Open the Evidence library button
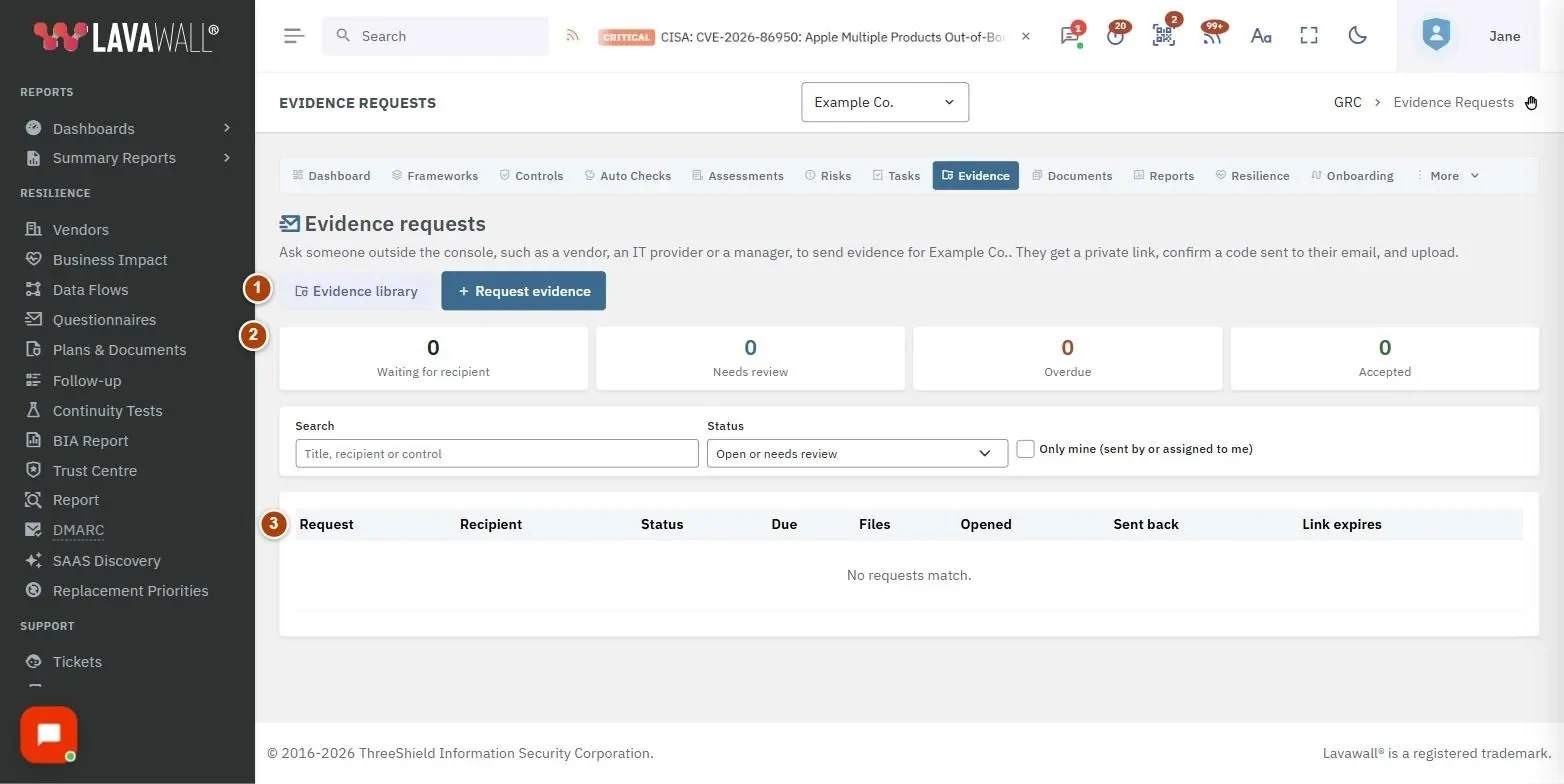The height and width of the screenshot is (784, 1564). [357, 291]
